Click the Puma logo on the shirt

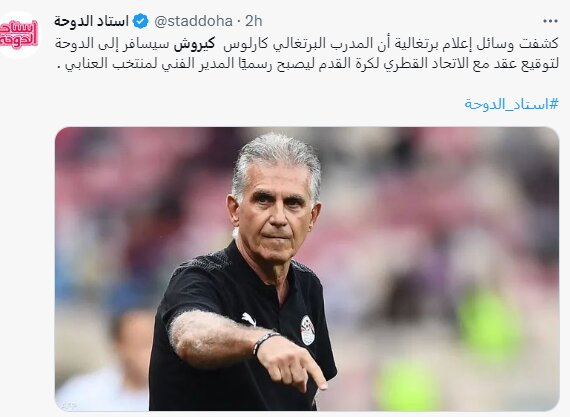coord(249,318)
